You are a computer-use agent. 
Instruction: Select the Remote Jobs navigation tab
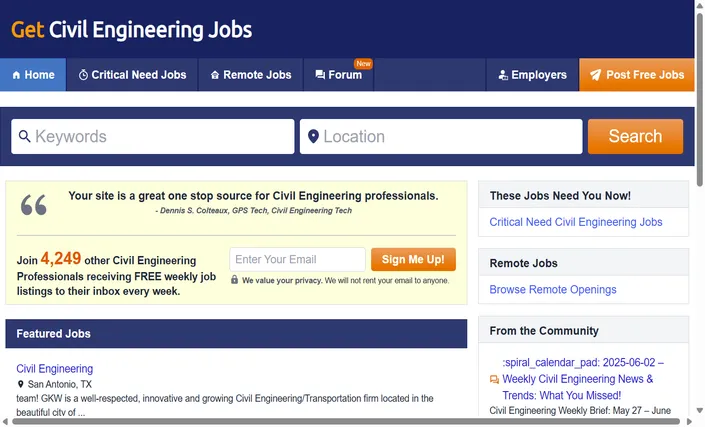pos(251,75)
